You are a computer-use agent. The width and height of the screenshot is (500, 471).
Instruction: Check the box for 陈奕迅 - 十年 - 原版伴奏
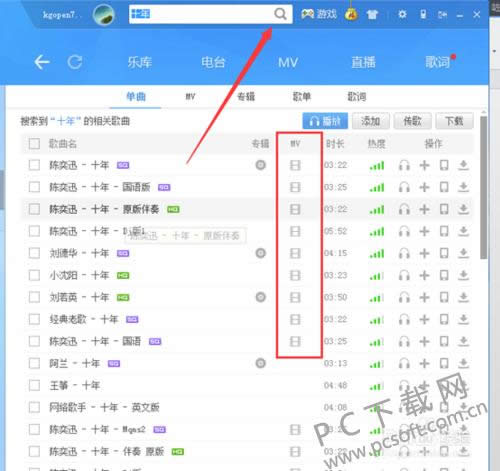pyautogui.click(x=34, y=209)
